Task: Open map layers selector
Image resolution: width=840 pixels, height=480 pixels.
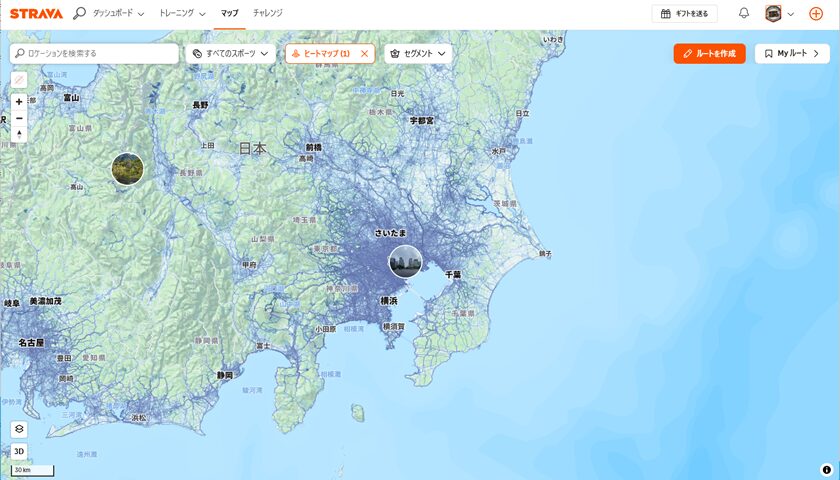Action: point(19,429)
